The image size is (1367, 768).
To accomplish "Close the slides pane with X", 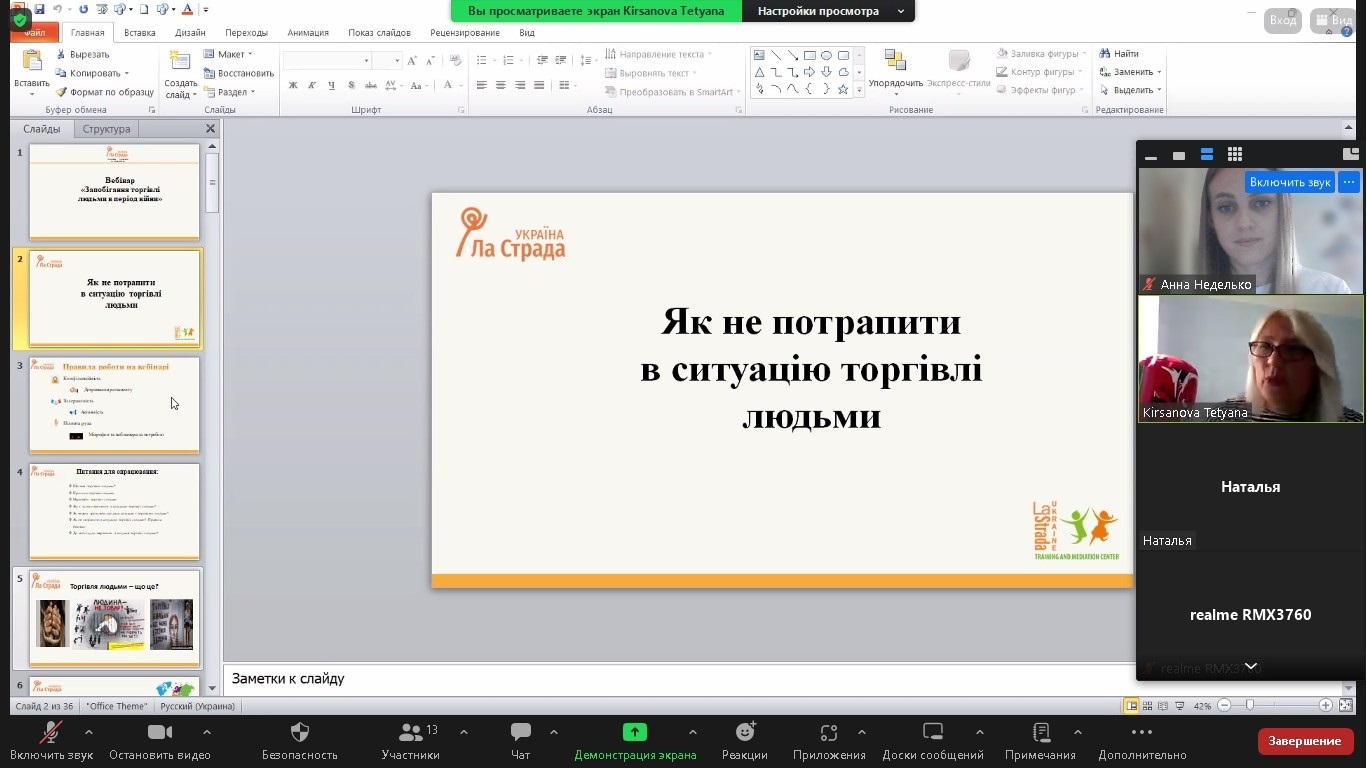I will coord(210,129).
